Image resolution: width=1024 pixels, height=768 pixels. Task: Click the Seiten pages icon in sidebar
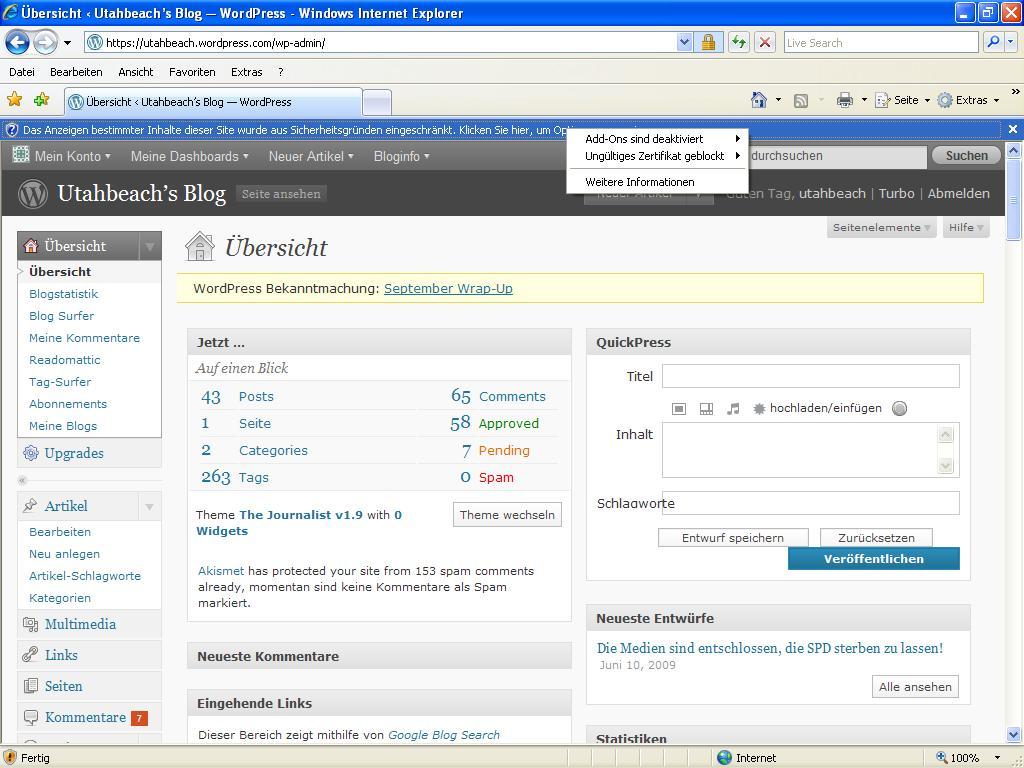31,686
